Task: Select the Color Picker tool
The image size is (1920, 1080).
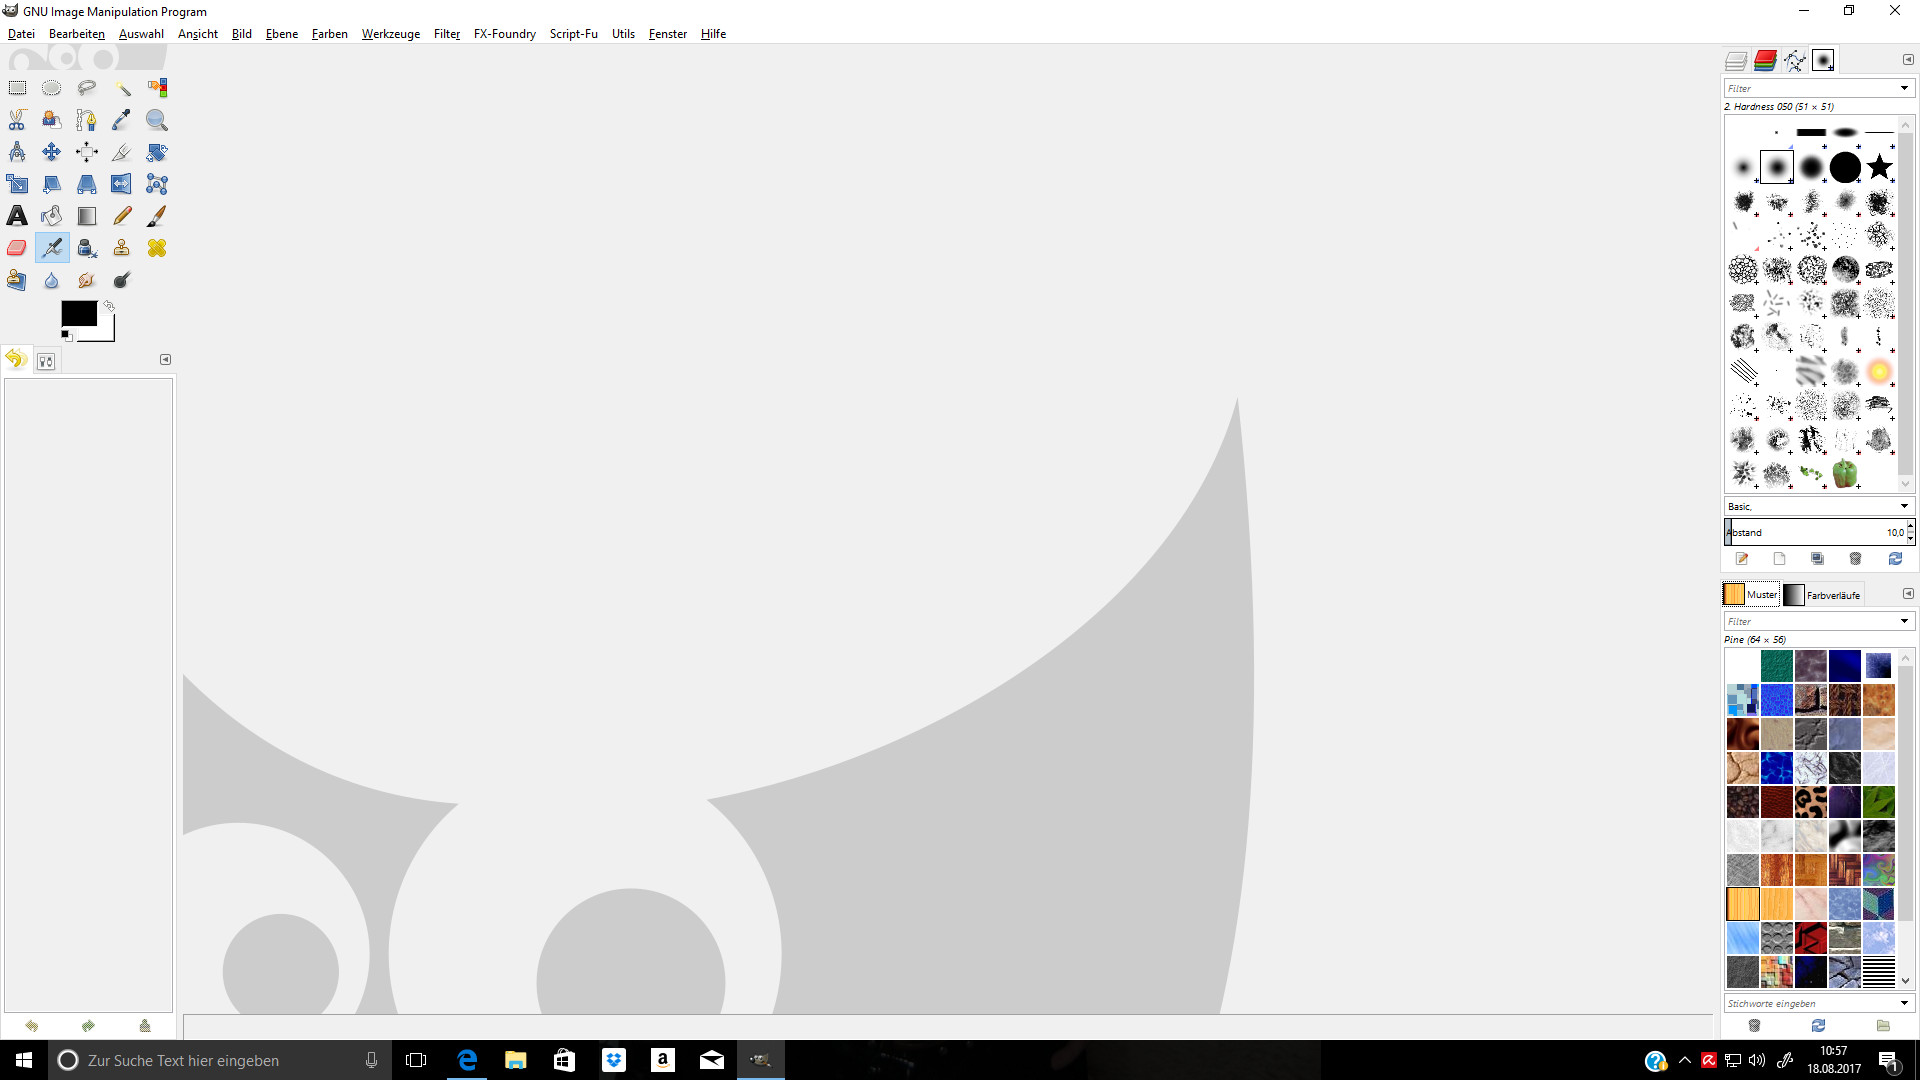Action: coord(122,120)
